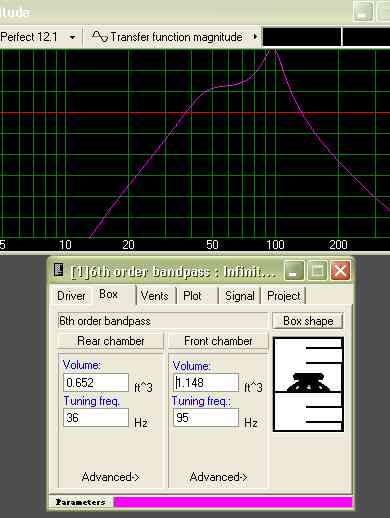Image resolution: width=390 pixels, height=518 pixels.
Task: Open the Project tab
Action: pos(283,296)
